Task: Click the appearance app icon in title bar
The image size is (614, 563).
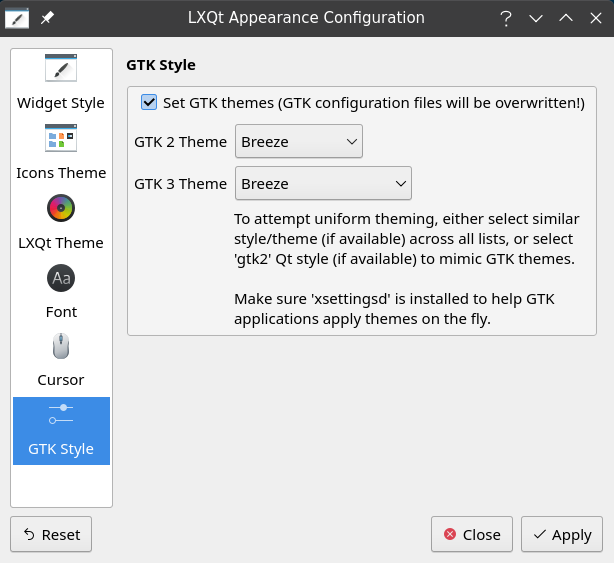Action: (17, 18)
